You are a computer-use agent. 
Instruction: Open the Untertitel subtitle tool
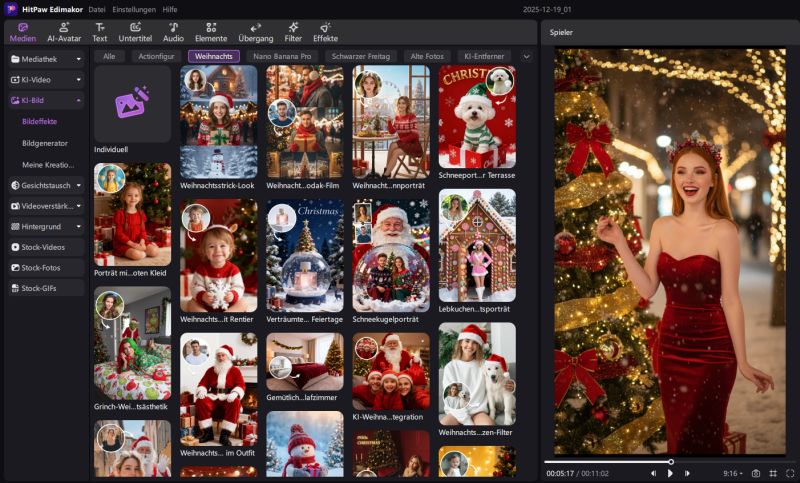point(135,32)
